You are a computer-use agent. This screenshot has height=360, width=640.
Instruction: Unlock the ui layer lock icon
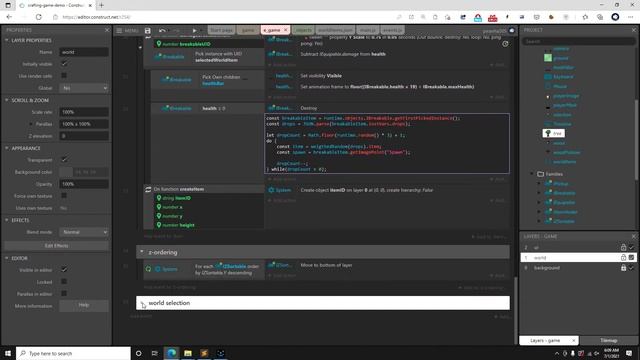(x=623, y=247)
